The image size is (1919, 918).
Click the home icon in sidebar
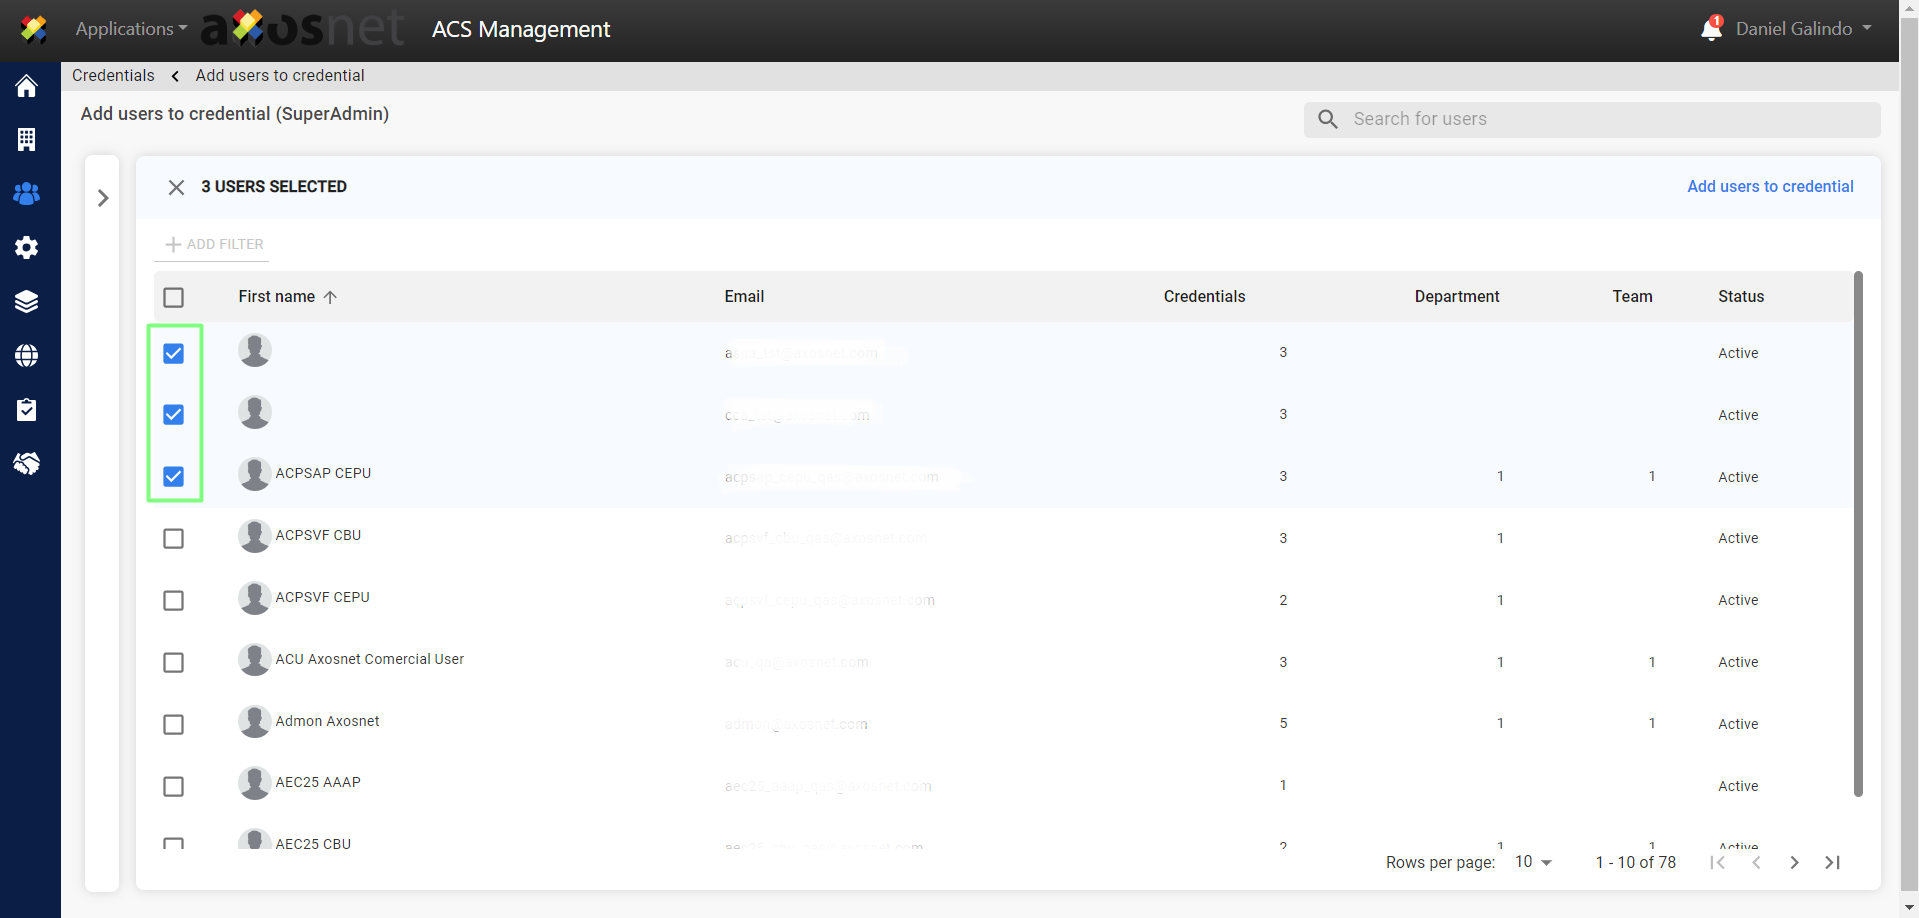tap(27, 87)
